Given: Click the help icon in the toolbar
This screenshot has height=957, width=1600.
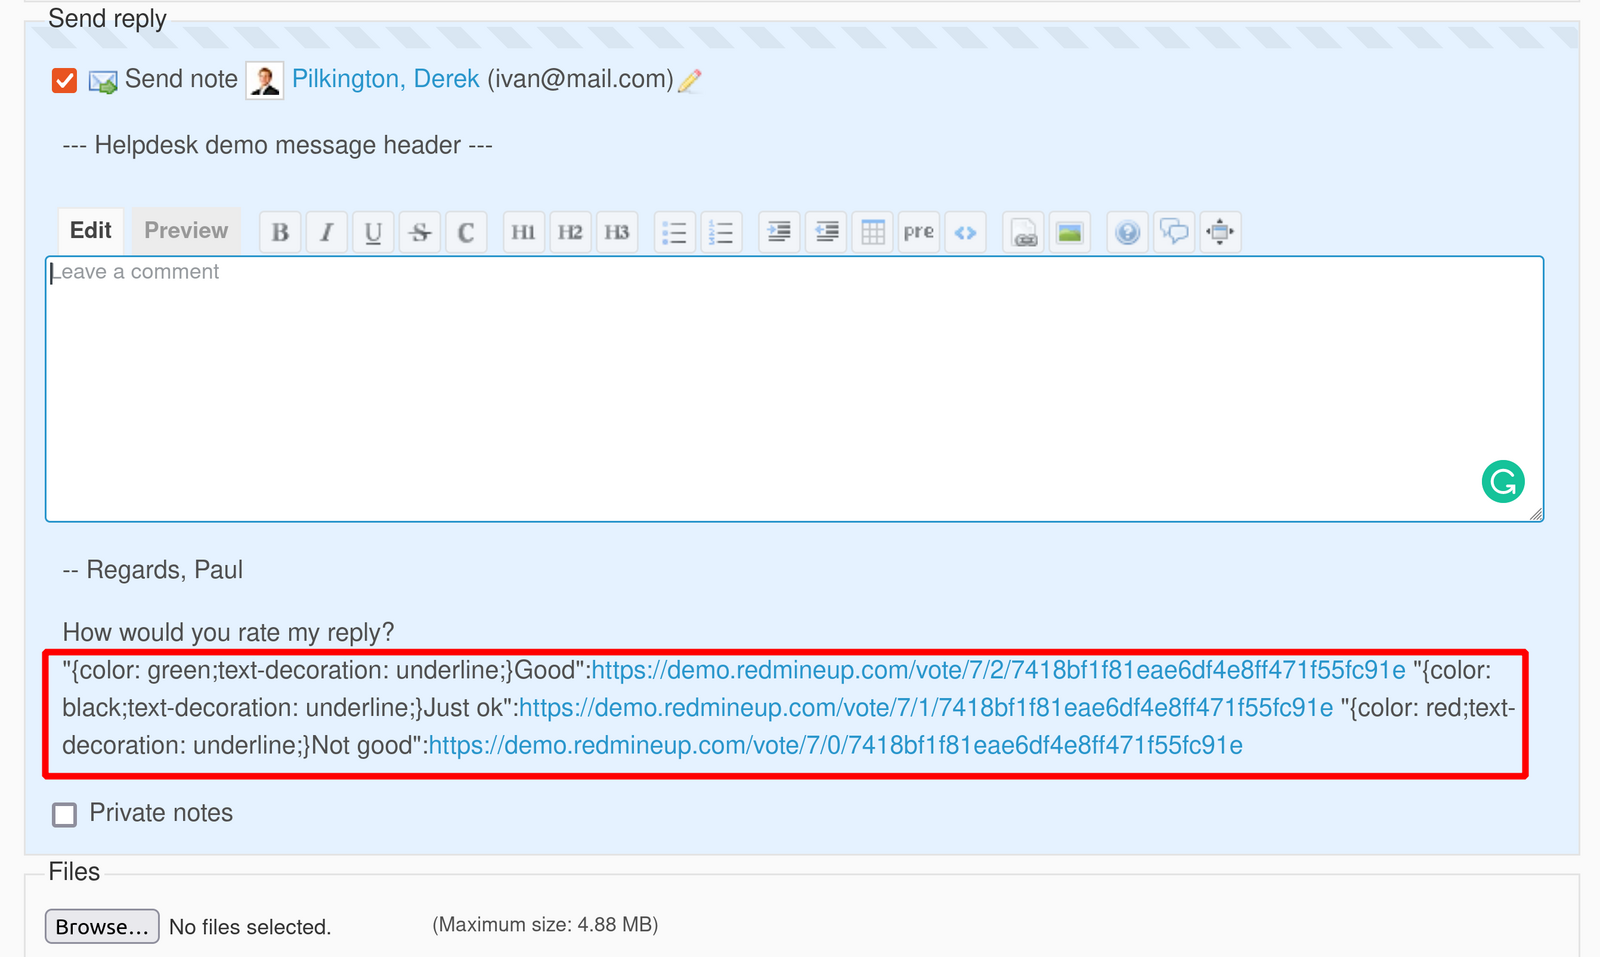Looking at the screenshot, I should click(x=1128, y=231).
